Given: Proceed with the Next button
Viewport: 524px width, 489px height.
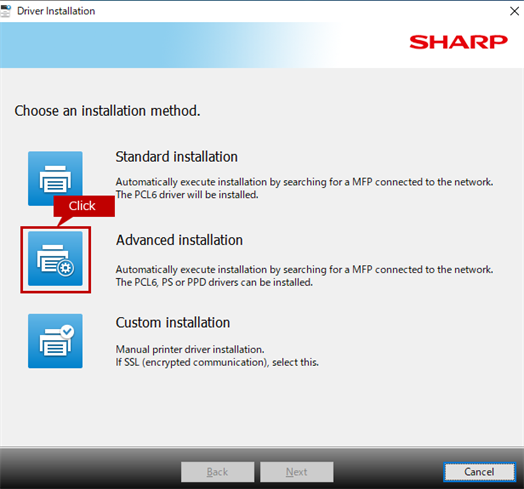Looking at the screenshot, I should tap(297, 472).
